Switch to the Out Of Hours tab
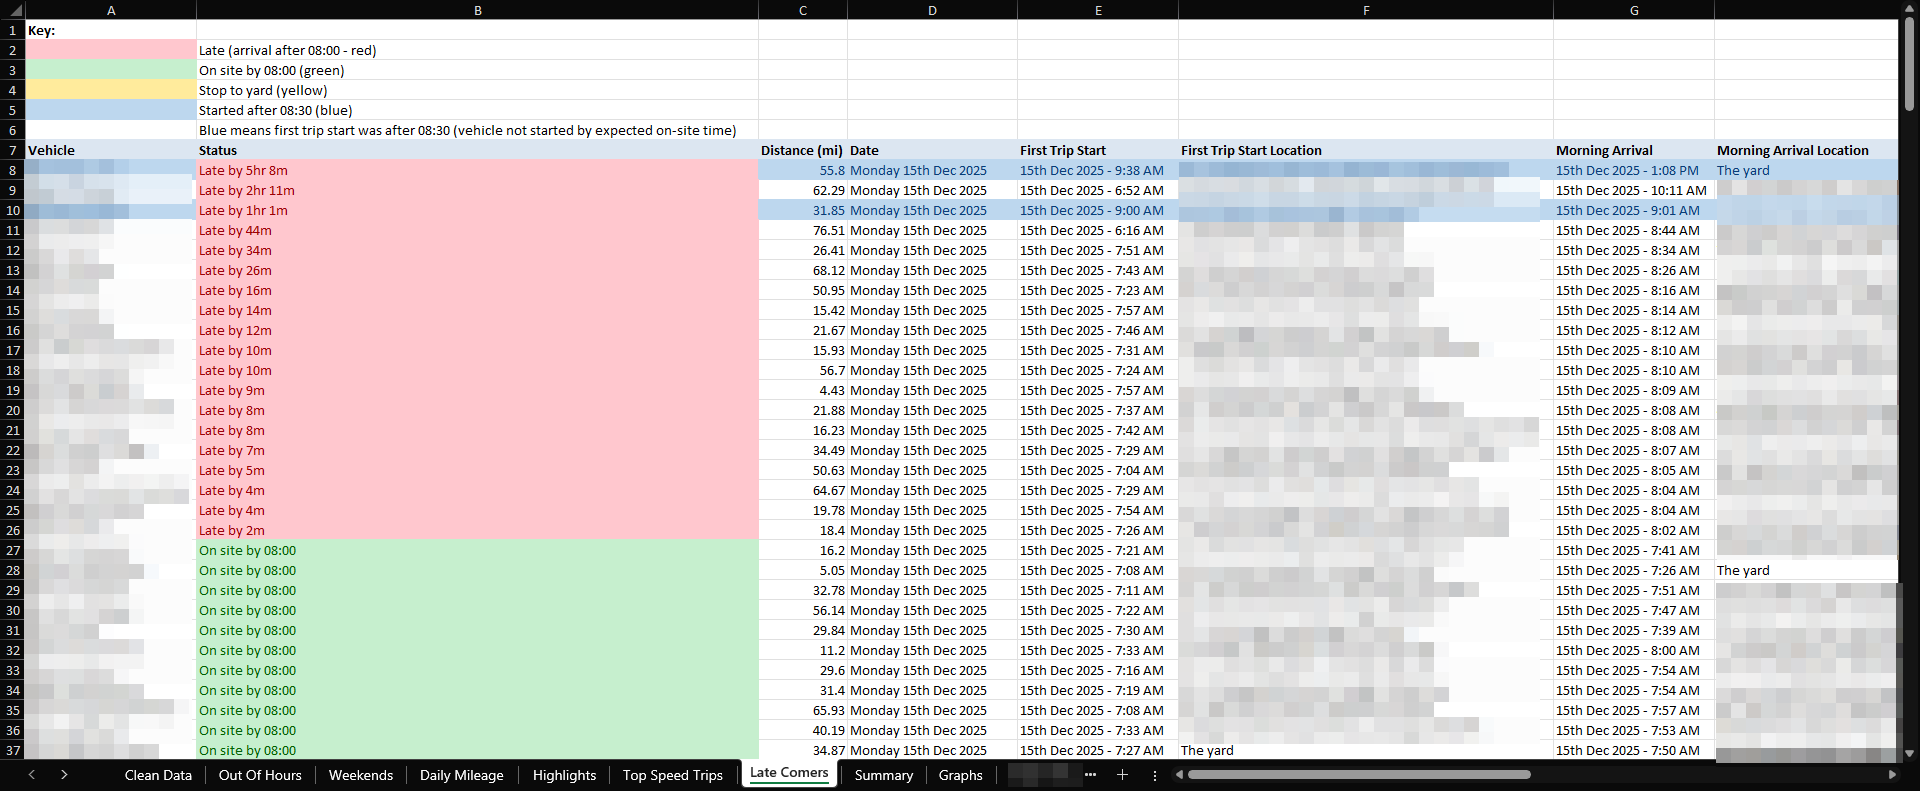Viewport: 1920px width, 791px height. [260, 775]
